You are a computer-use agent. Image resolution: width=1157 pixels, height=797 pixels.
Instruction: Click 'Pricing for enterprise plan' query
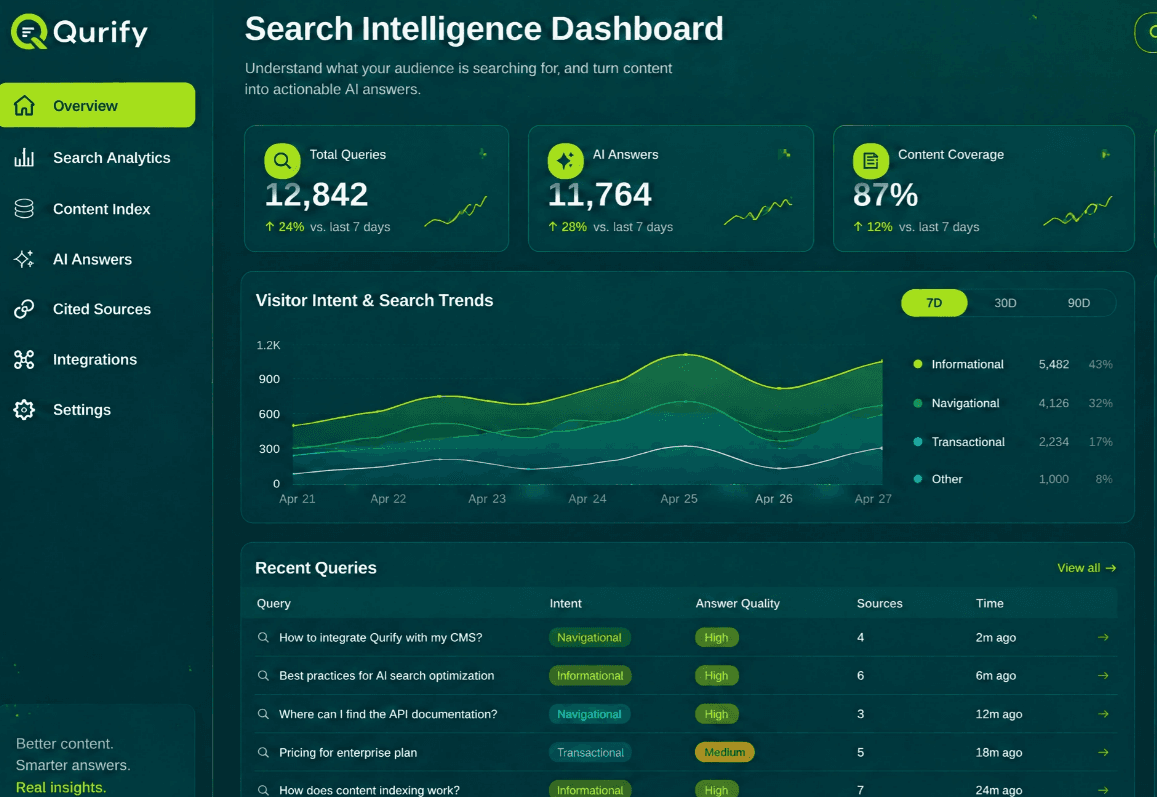coord(348,752)
